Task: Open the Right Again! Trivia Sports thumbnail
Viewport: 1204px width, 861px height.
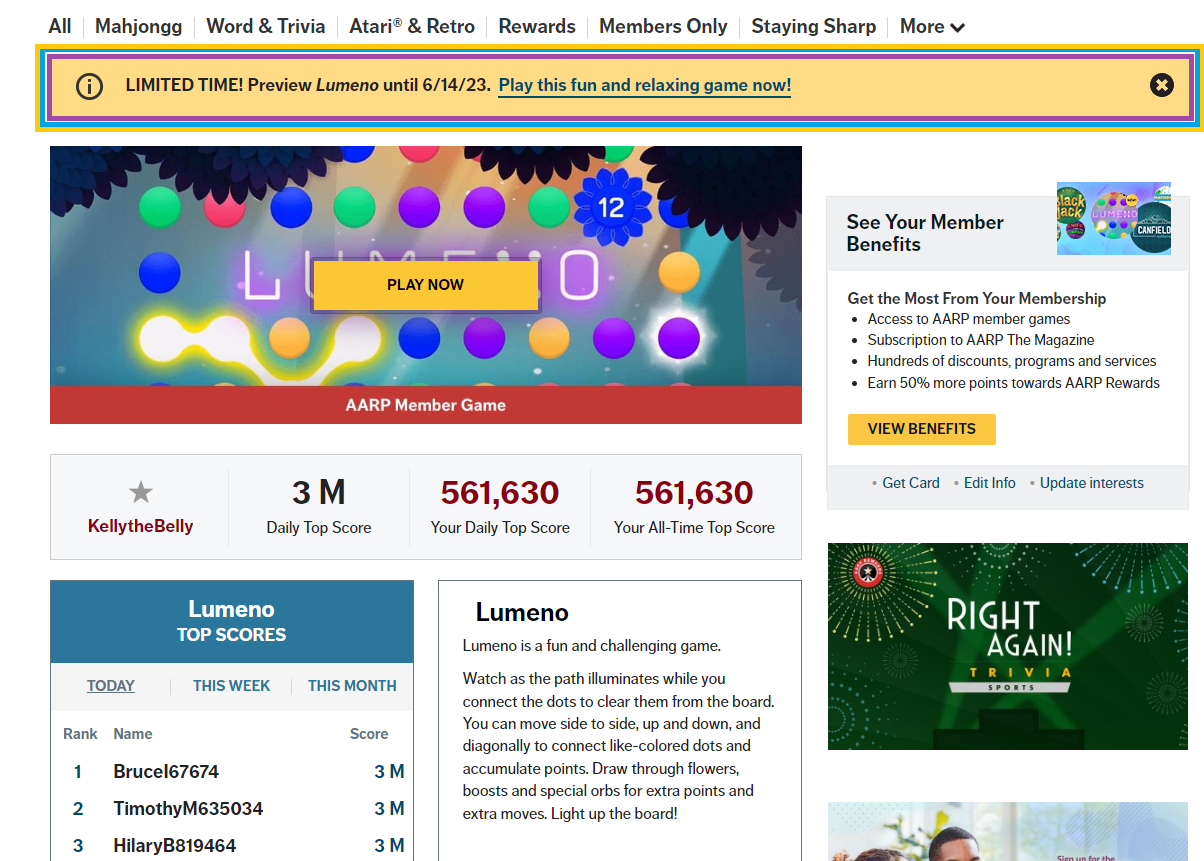Action: pyautogui.click(x=1007, y=646)
